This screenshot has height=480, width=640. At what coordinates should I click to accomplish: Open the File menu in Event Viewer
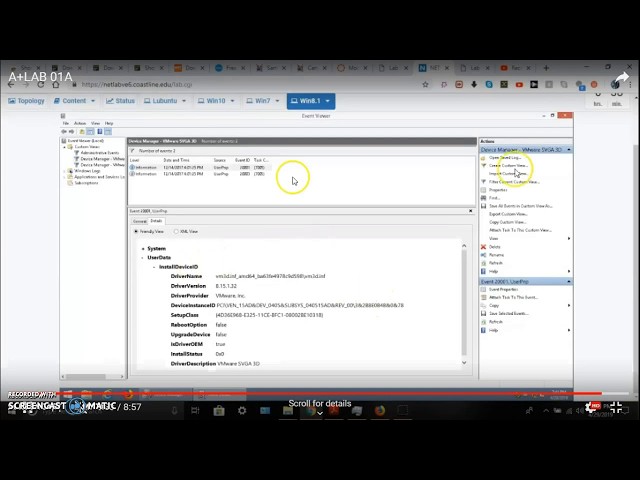[66, 123]
